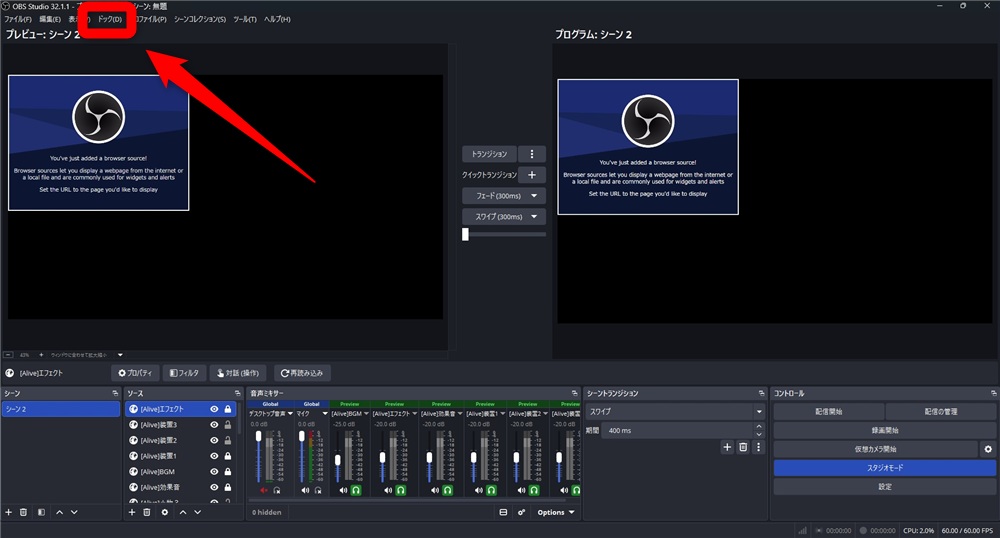Switch mixer layout icon beside Options

coord(503,512)
